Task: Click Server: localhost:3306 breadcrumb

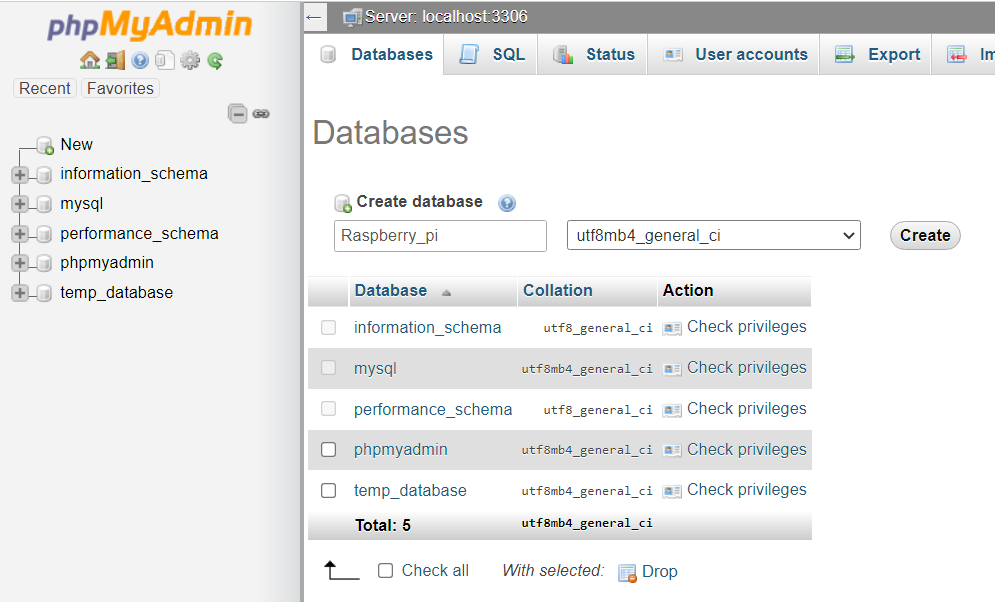Action: [x=446, y=16]
